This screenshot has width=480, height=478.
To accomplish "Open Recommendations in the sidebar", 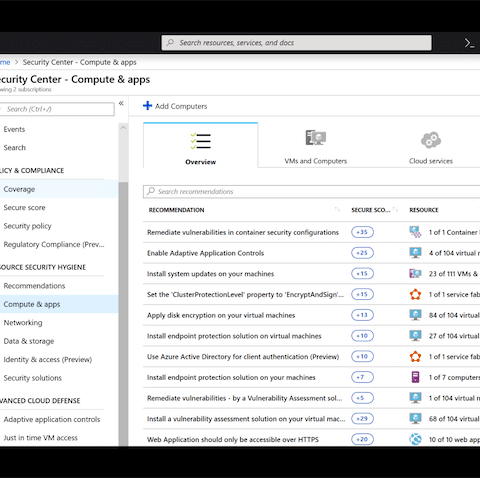I will click(x=34, y=286).
